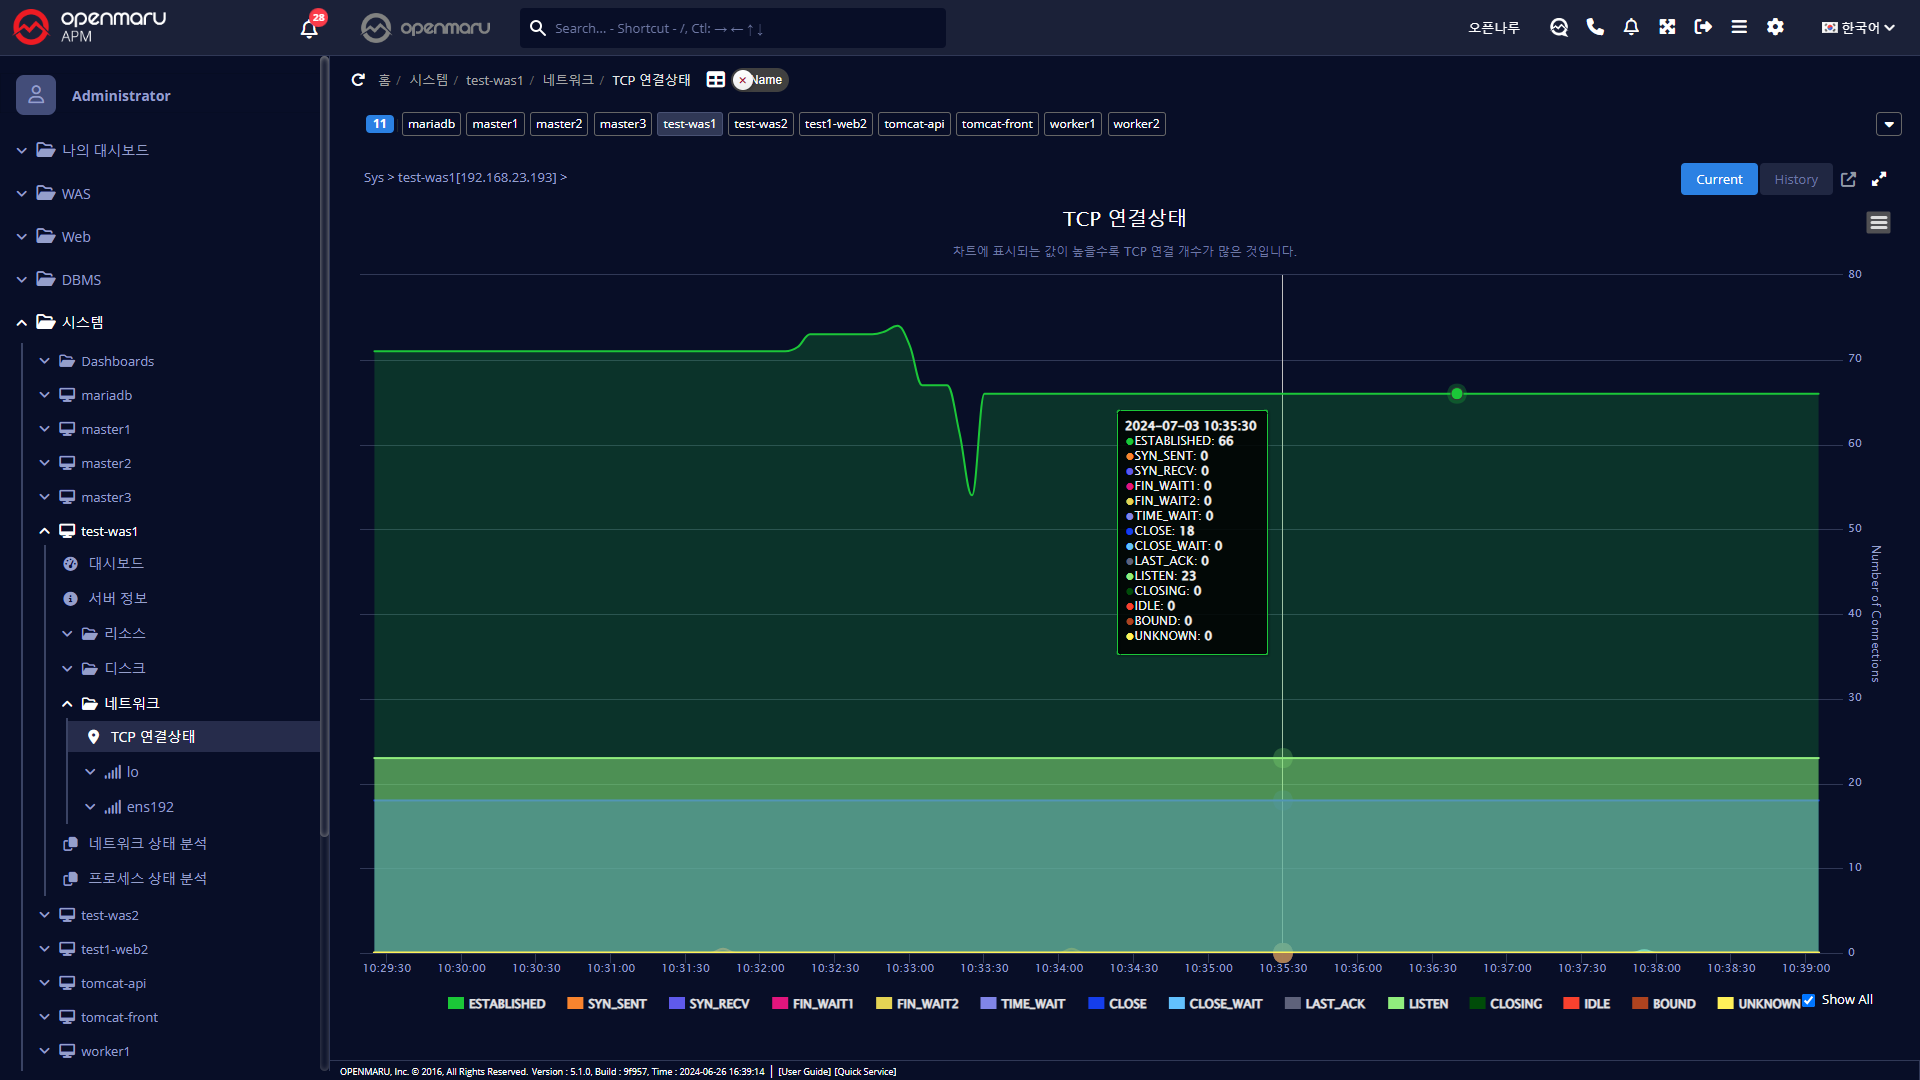Open the settings gear icon
Viewport: 1920px width, 1080px height.
[1775, 27]
